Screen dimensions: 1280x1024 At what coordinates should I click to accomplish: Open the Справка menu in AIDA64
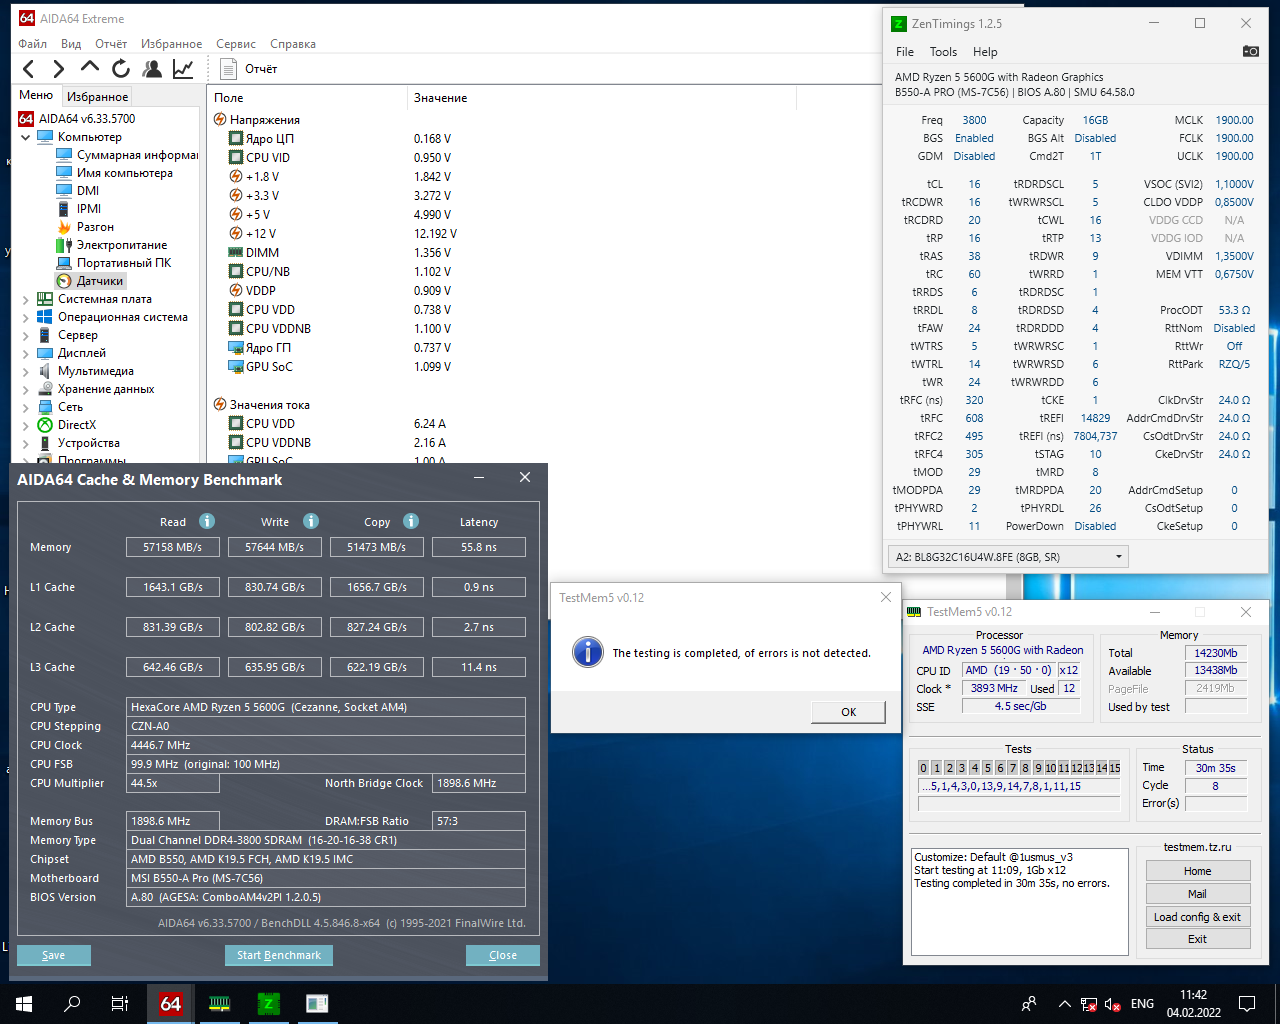[x=293, y=44]
